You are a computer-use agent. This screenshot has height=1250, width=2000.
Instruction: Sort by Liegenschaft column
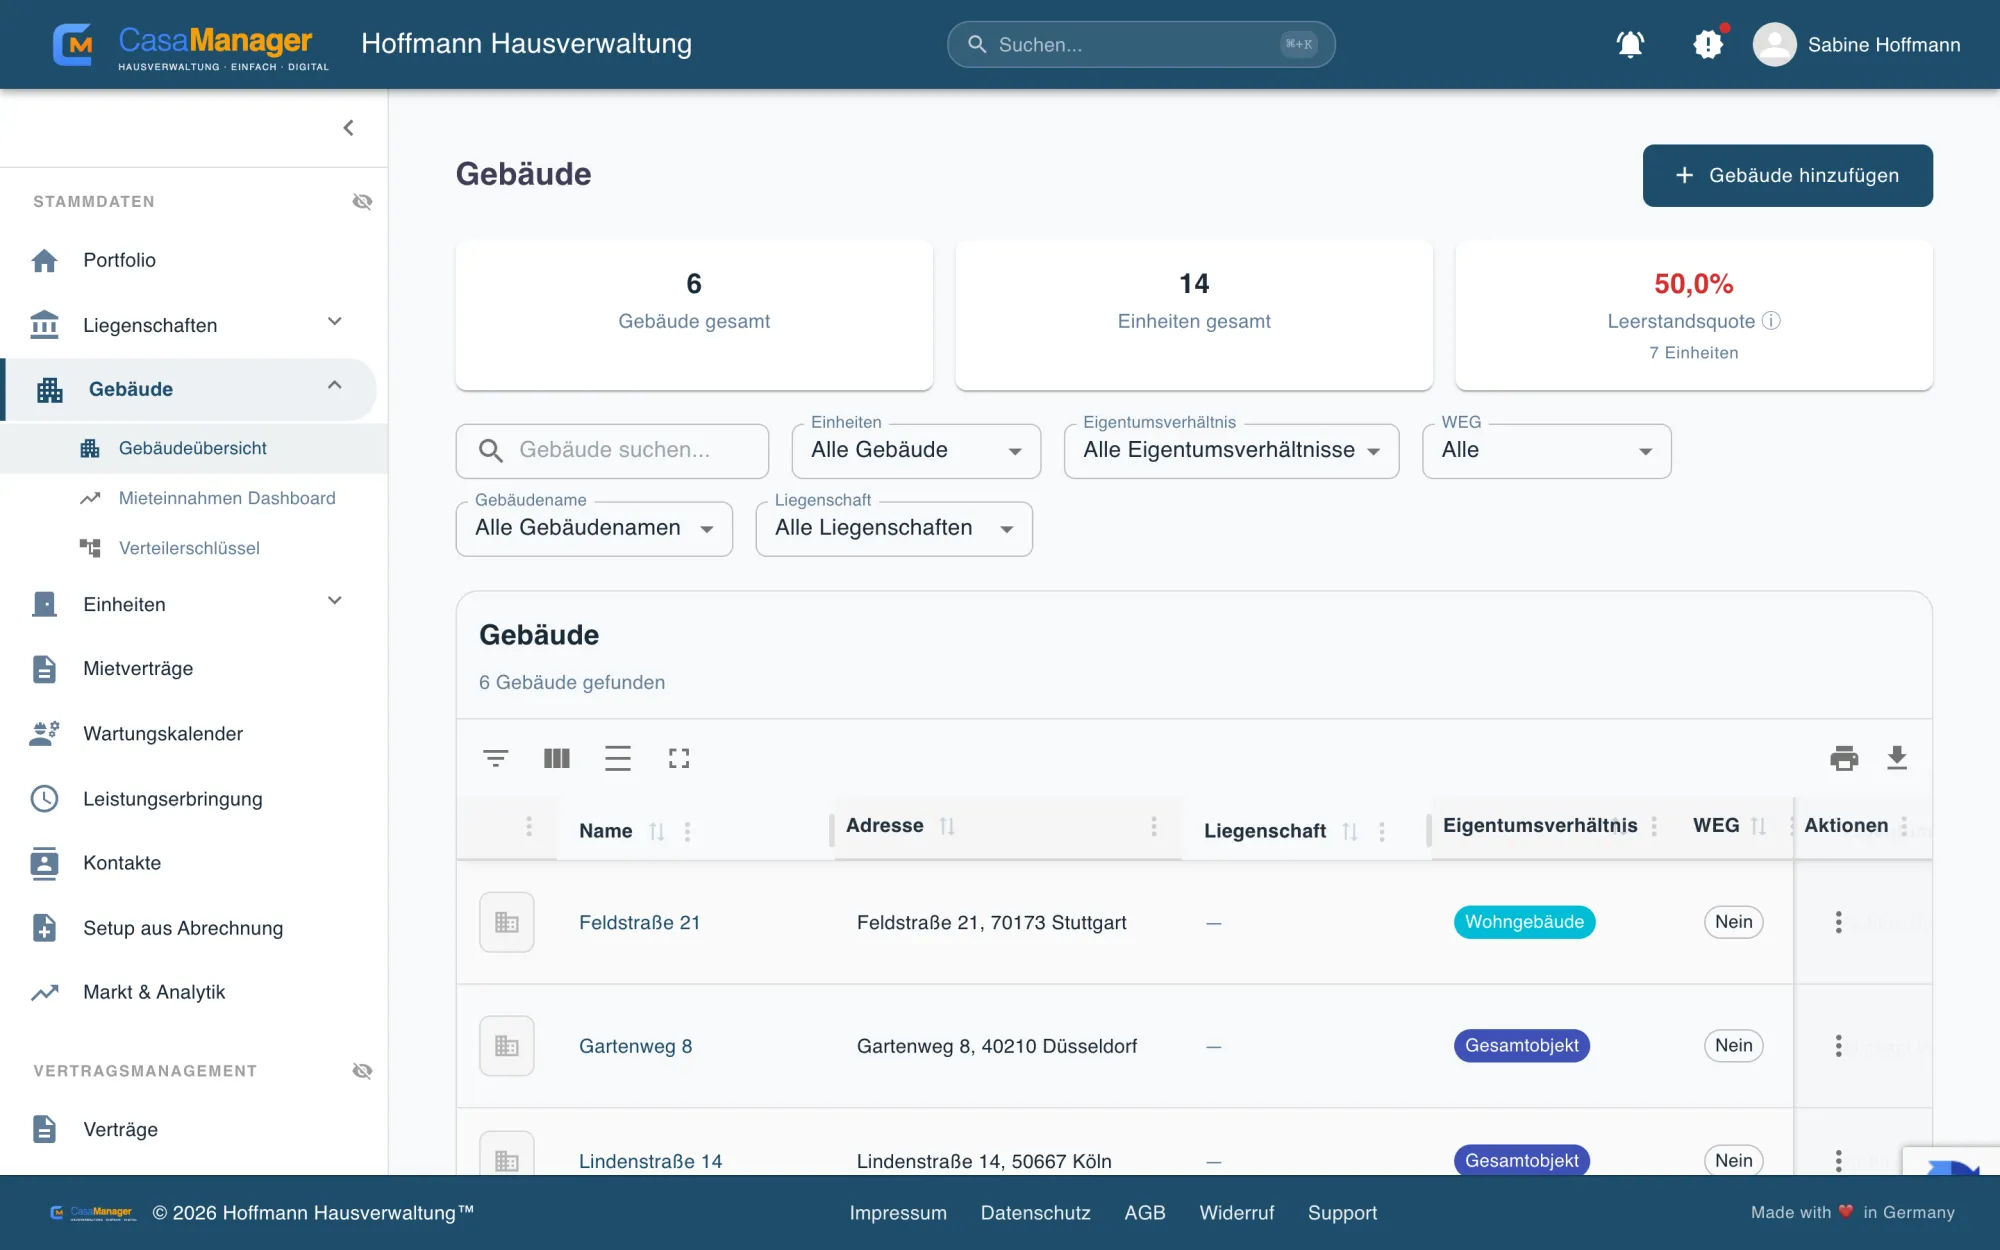click(x=1350, y=831)
